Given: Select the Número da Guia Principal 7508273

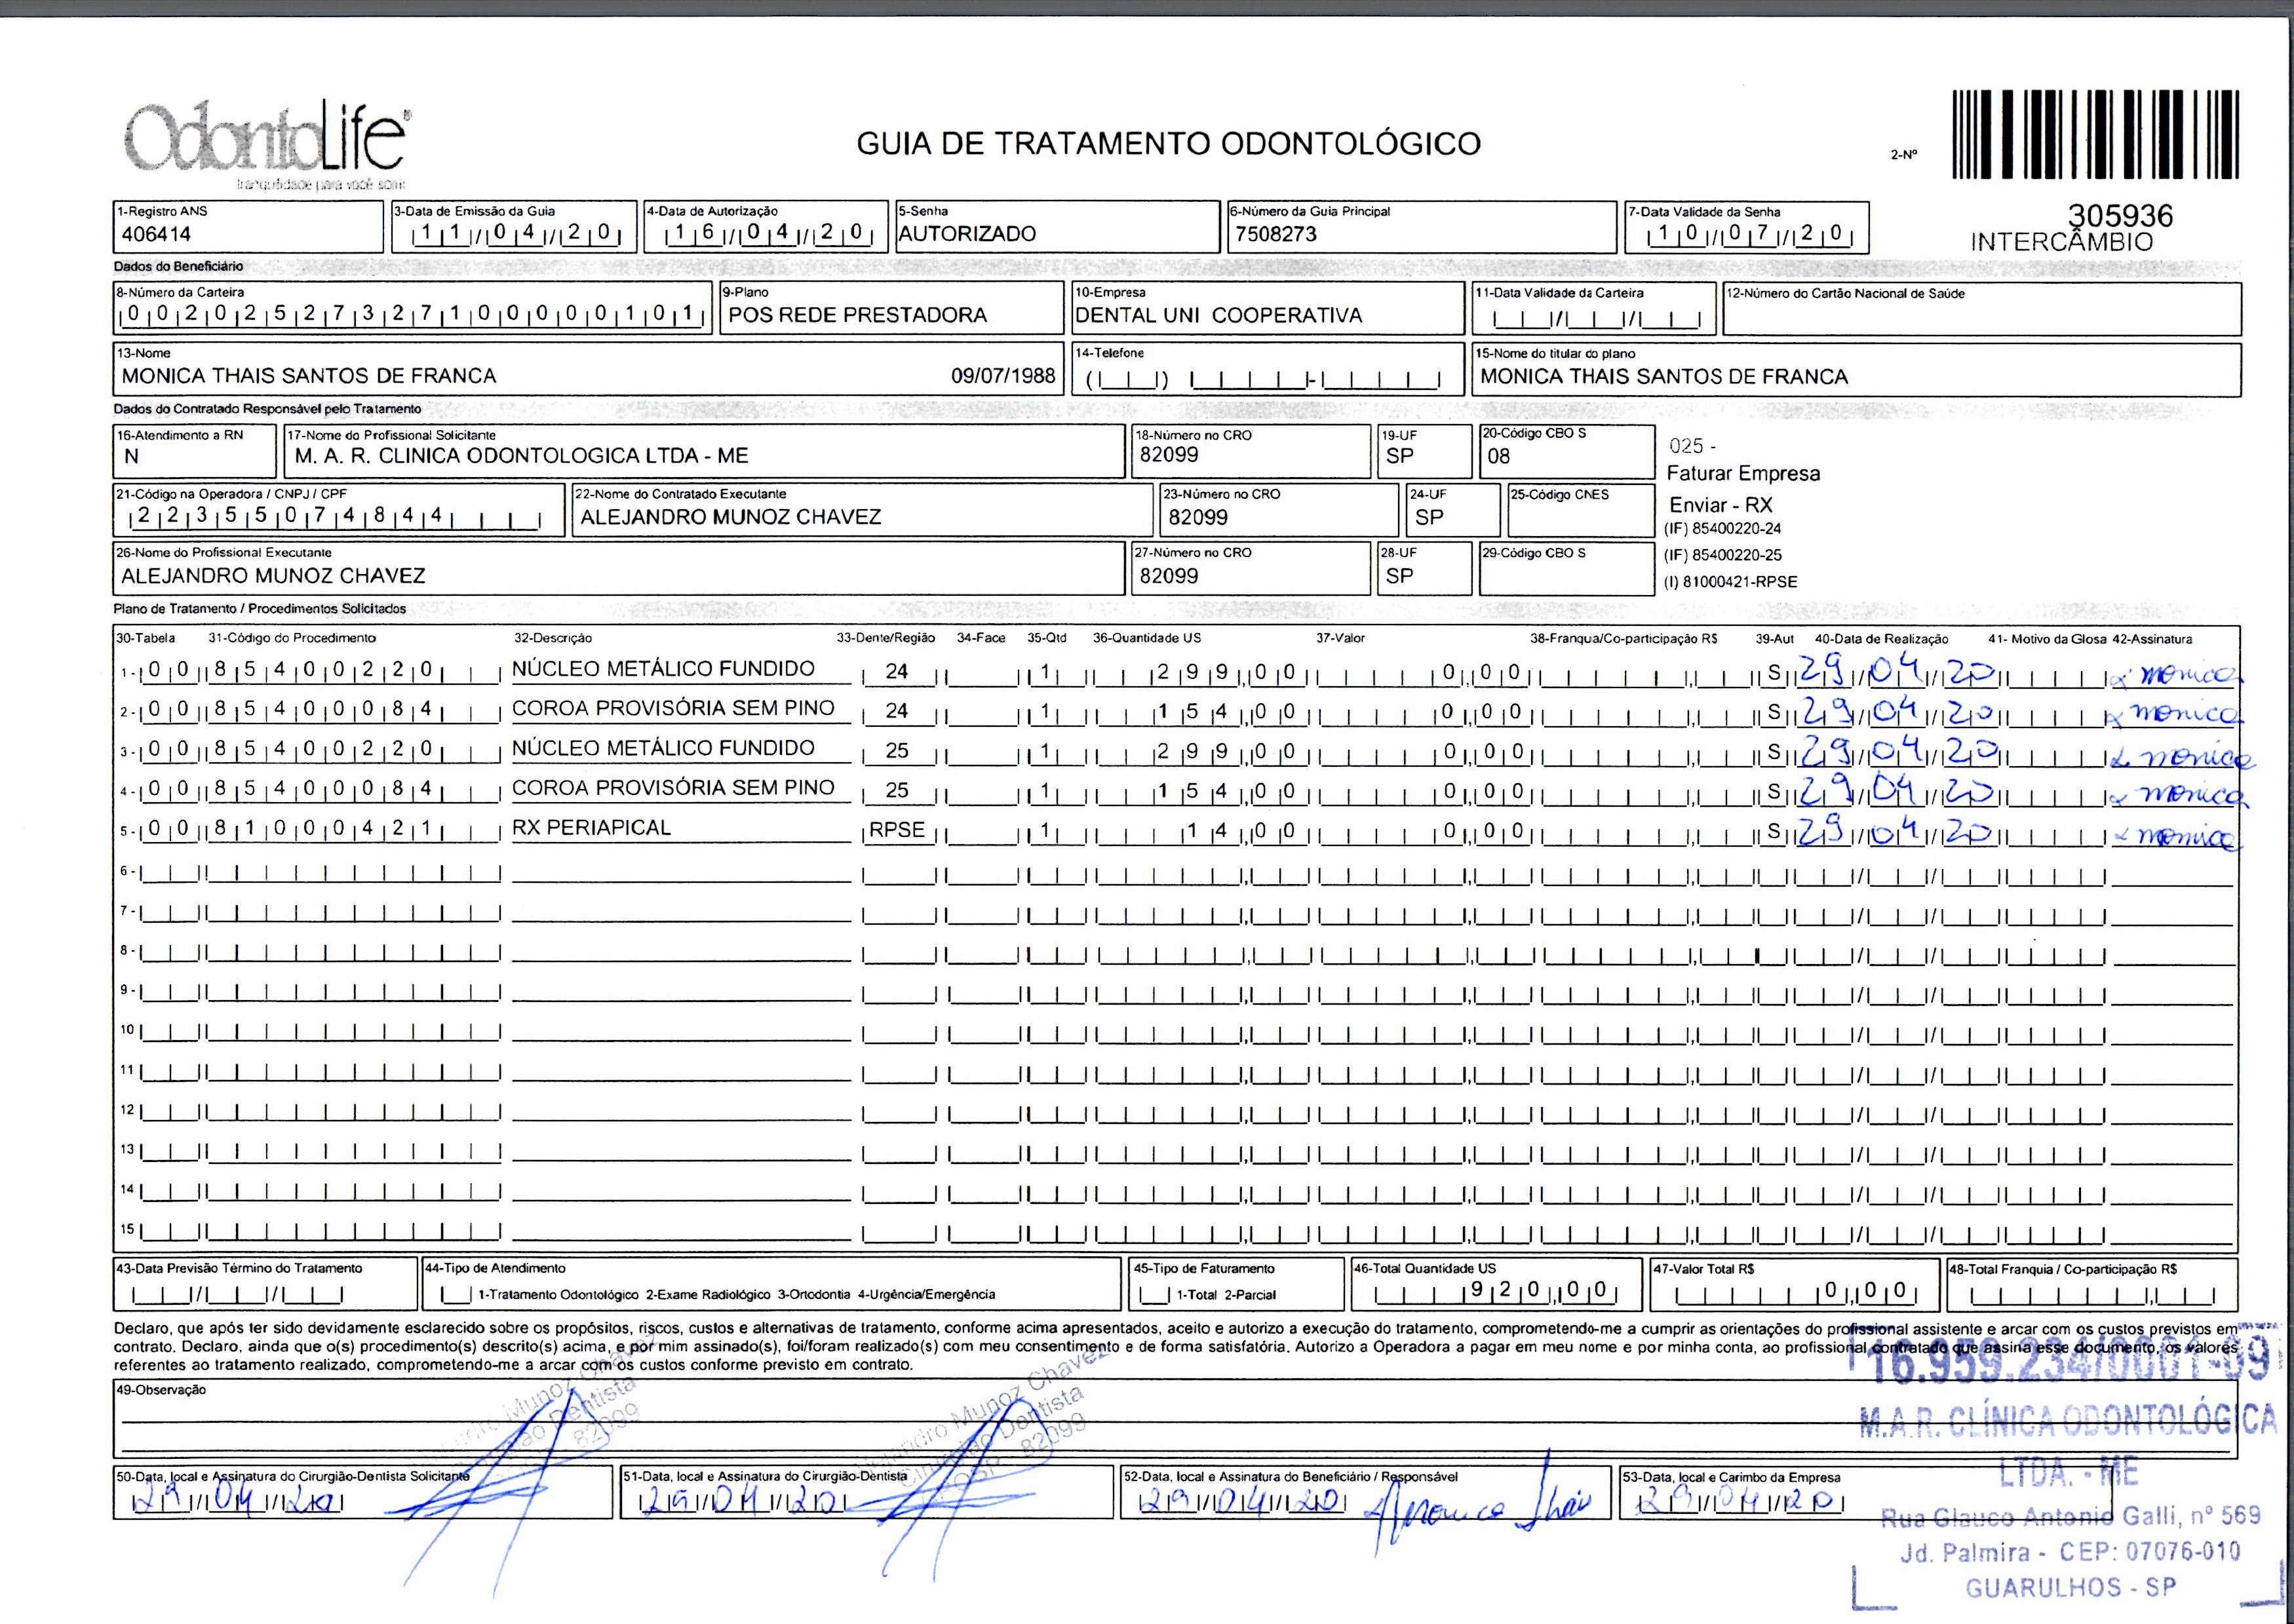Looking at the screenshot, I should (x=1276, y=235).
